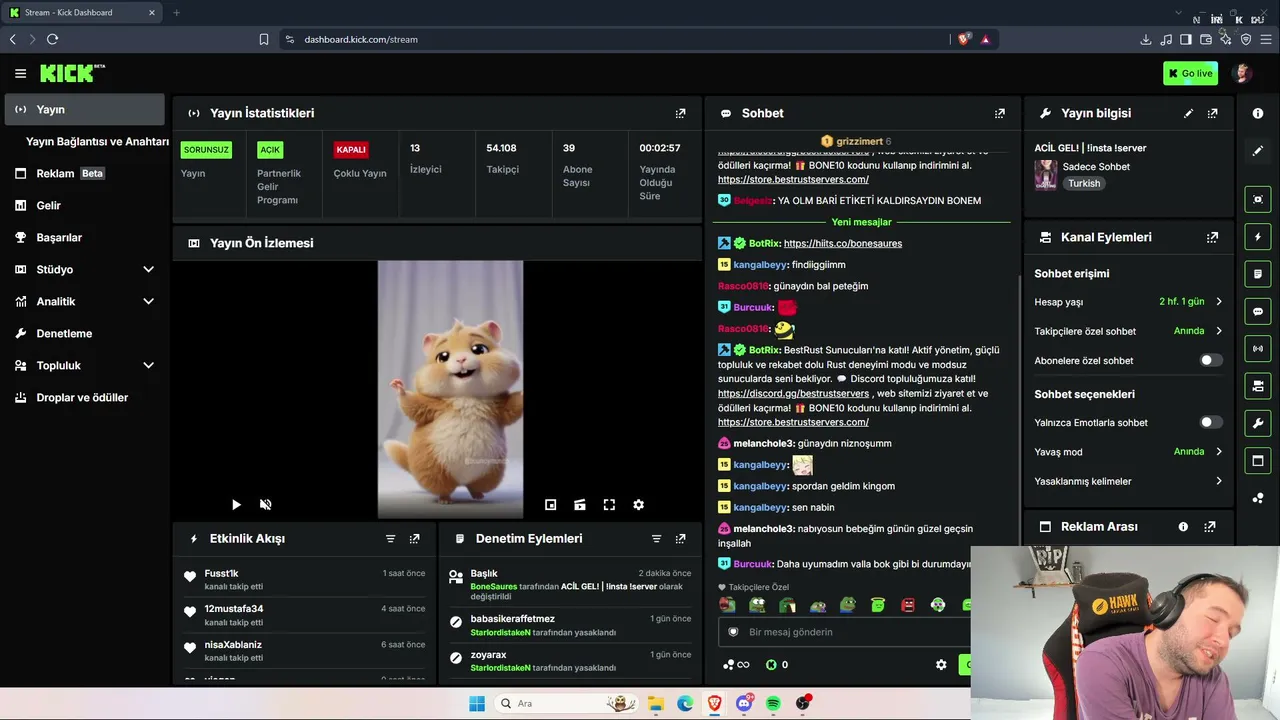Click the Sadece Sohbet category thumbnail

1046,175
